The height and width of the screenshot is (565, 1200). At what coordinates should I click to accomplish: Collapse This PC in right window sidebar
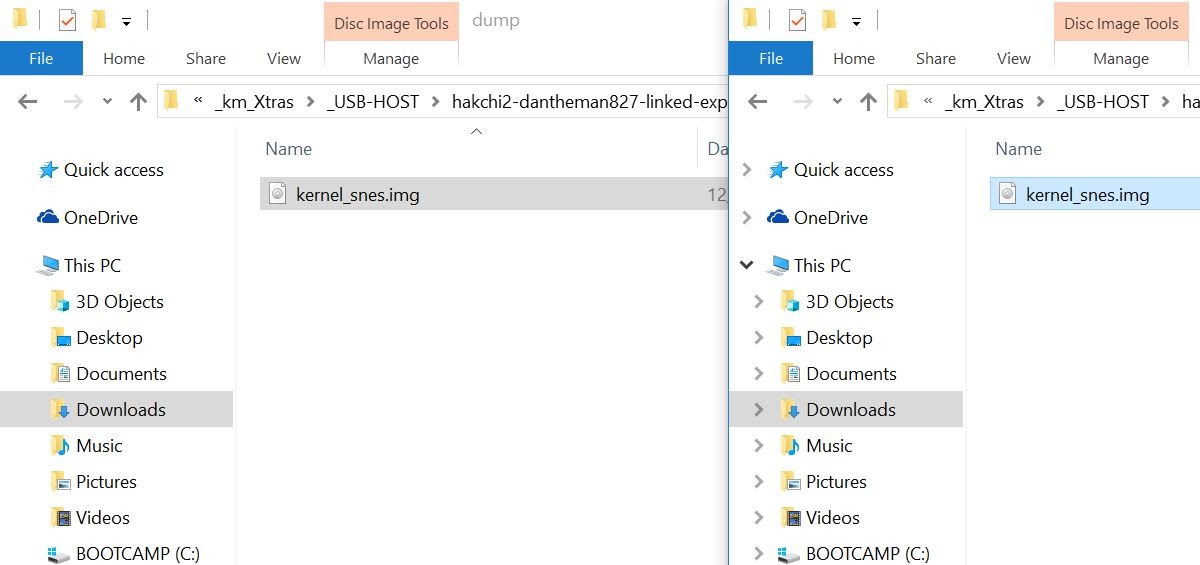point(746,266)
